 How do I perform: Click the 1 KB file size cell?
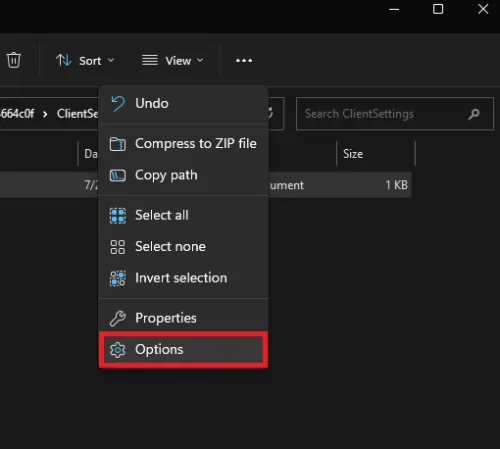(396, 185)
